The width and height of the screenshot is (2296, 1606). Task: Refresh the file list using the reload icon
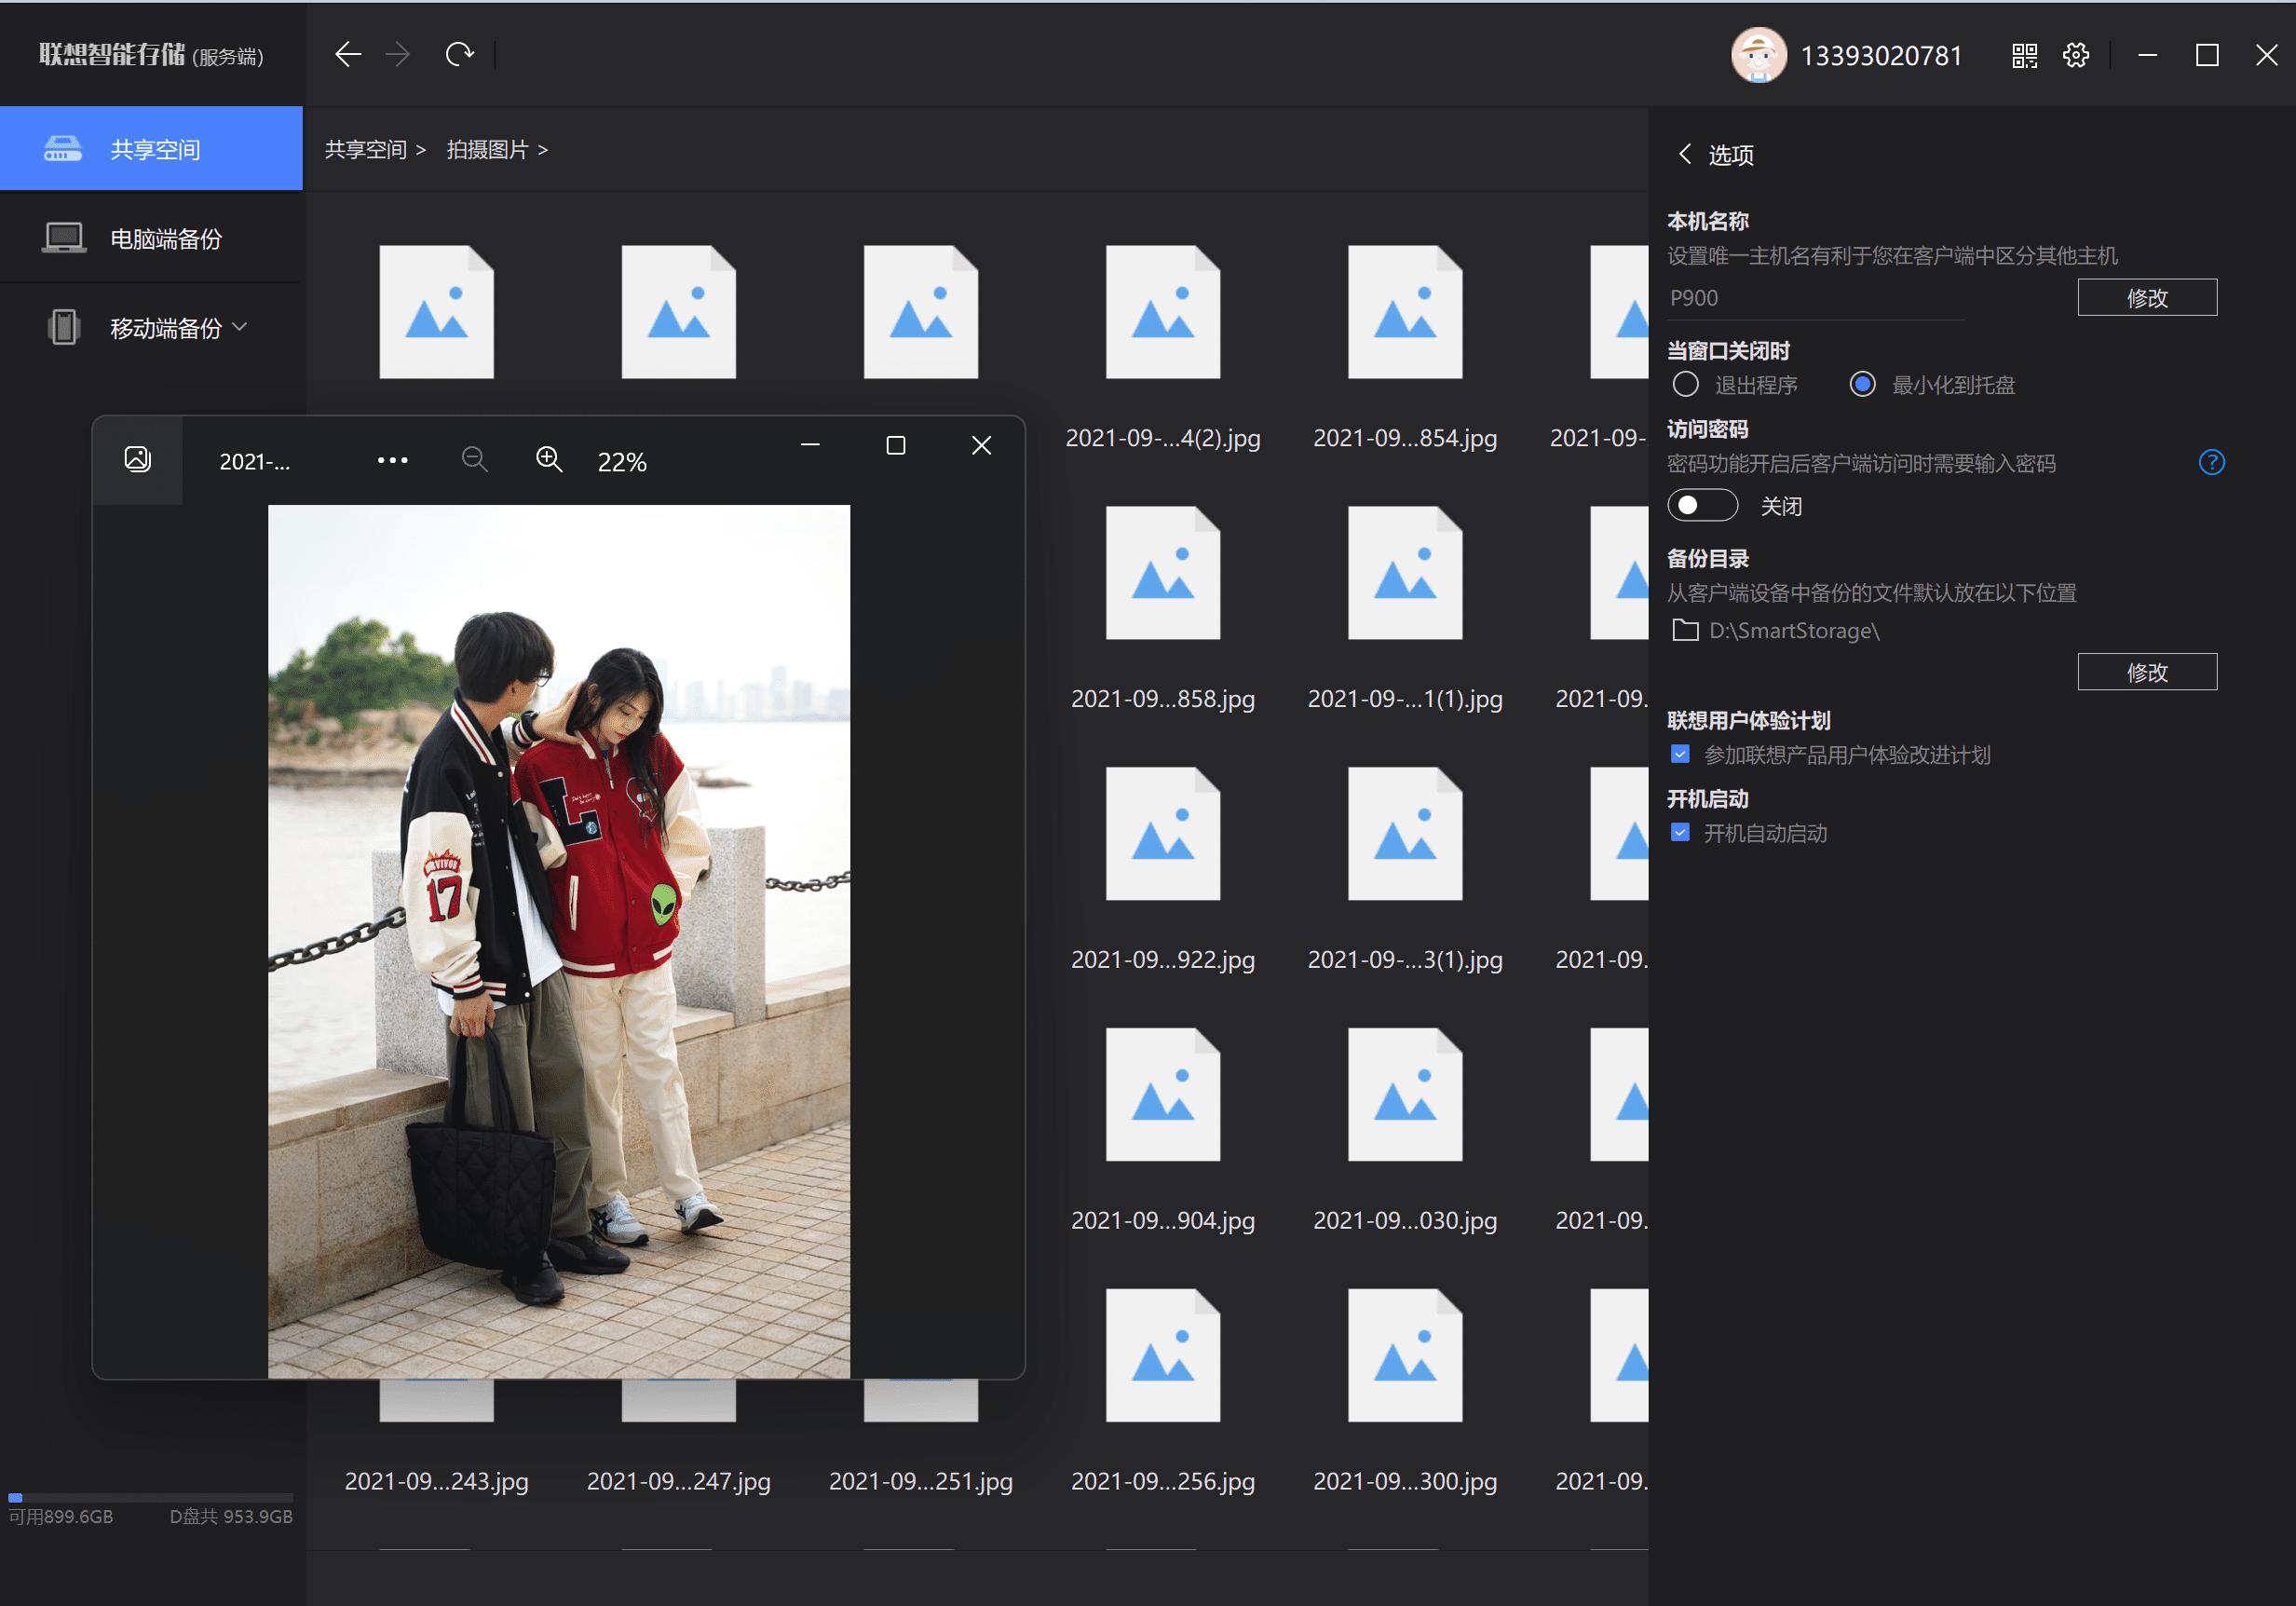point(461,55)
